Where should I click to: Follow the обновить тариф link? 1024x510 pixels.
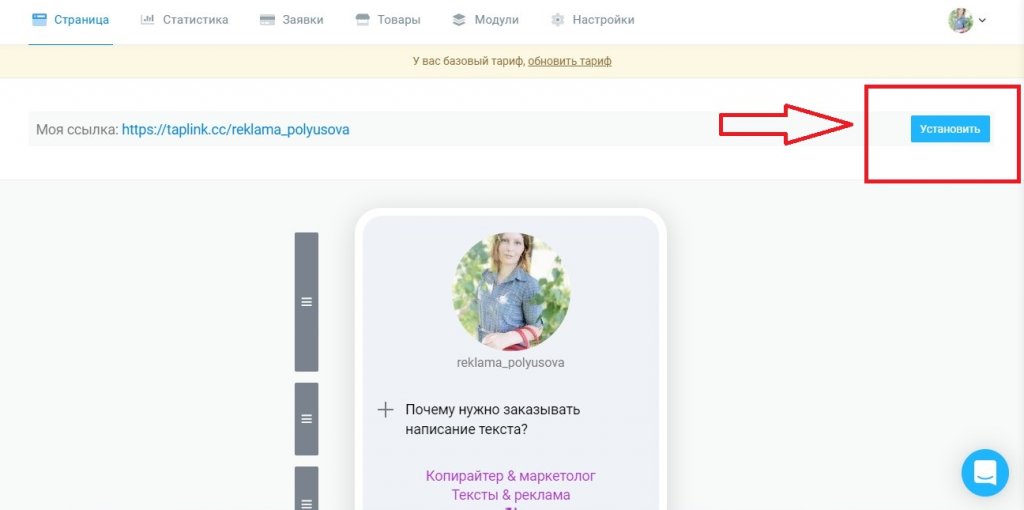[569, 61]
